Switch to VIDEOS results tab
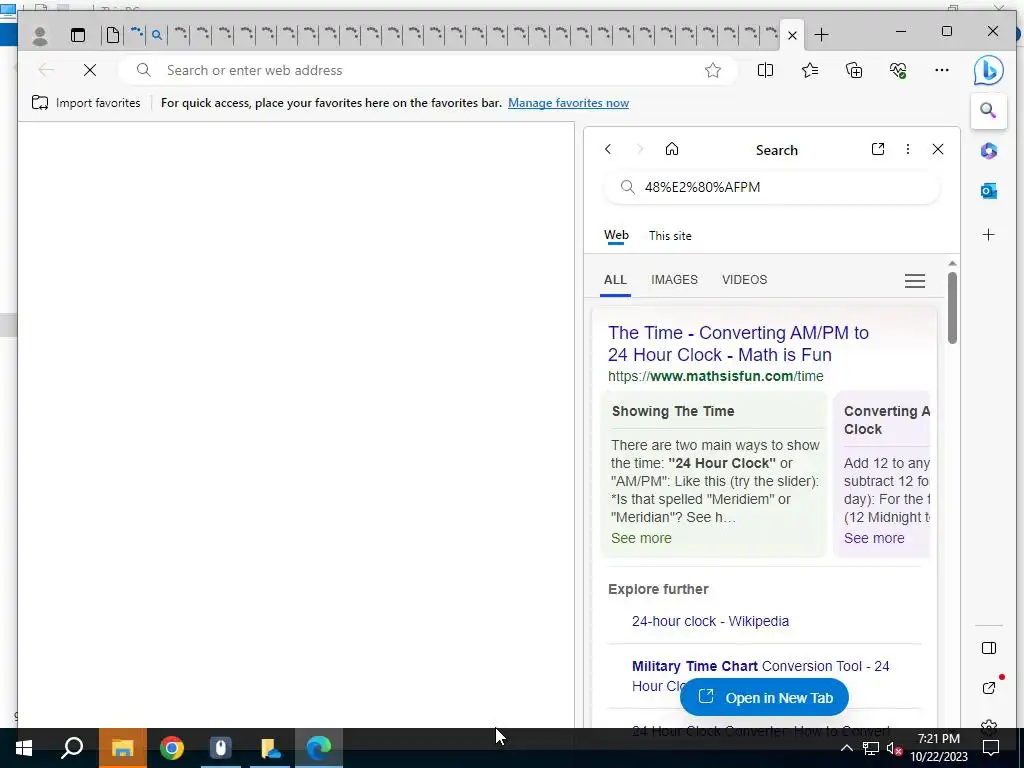 pos(744,280)
